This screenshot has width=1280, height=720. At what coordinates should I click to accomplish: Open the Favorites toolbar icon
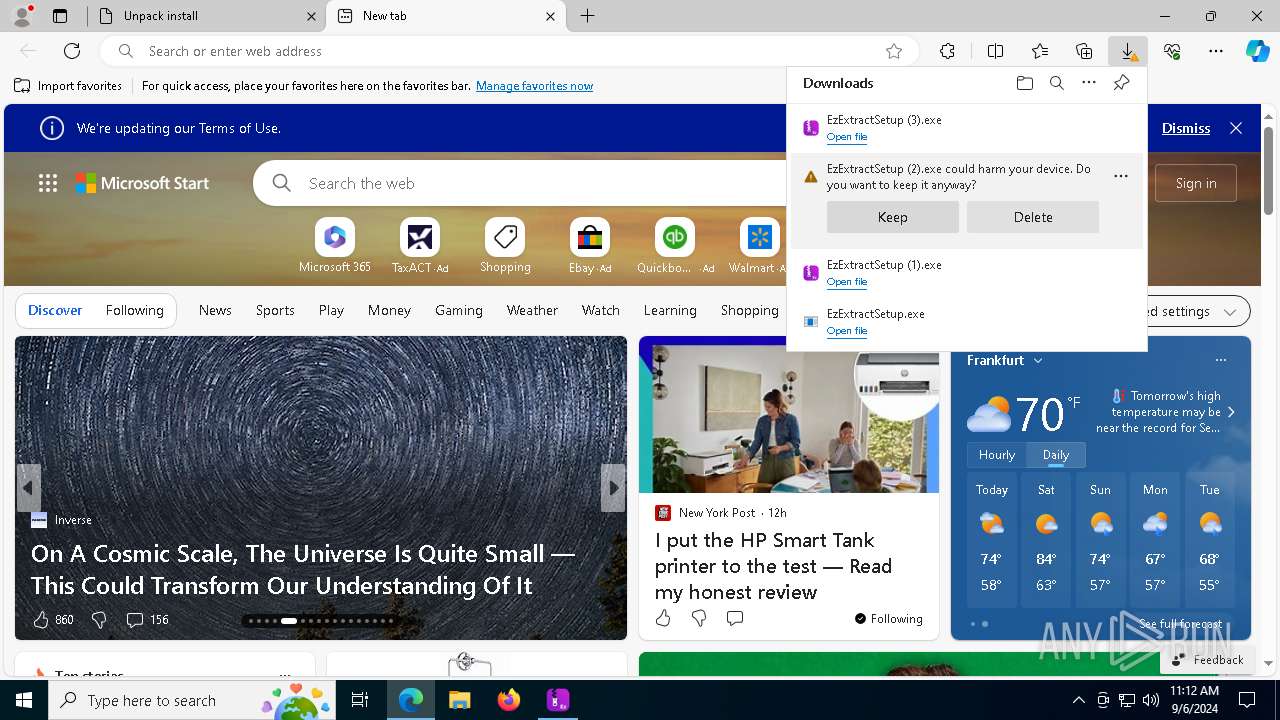tap(1040, 51)
